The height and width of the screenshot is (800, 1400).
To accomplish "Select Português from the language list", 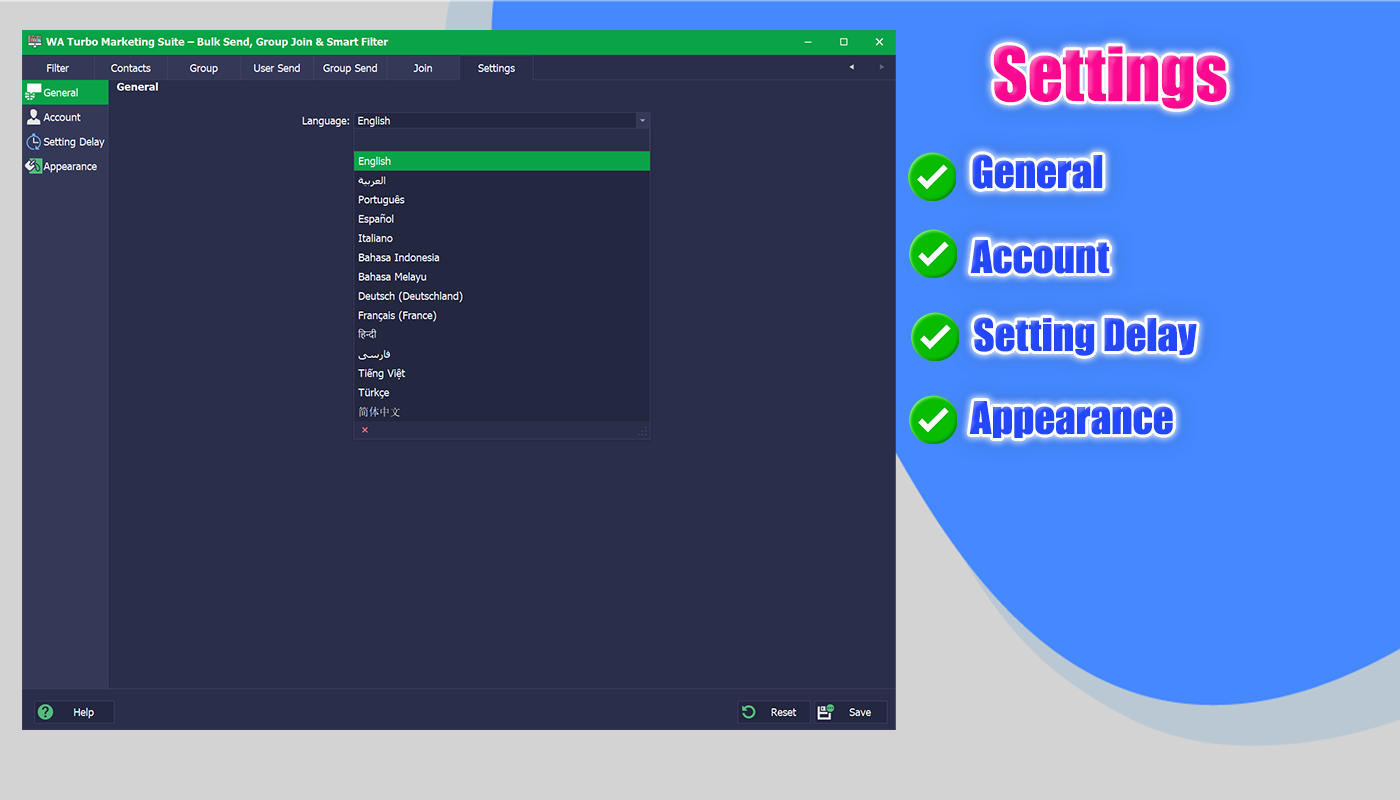I will tap(502, 200).
